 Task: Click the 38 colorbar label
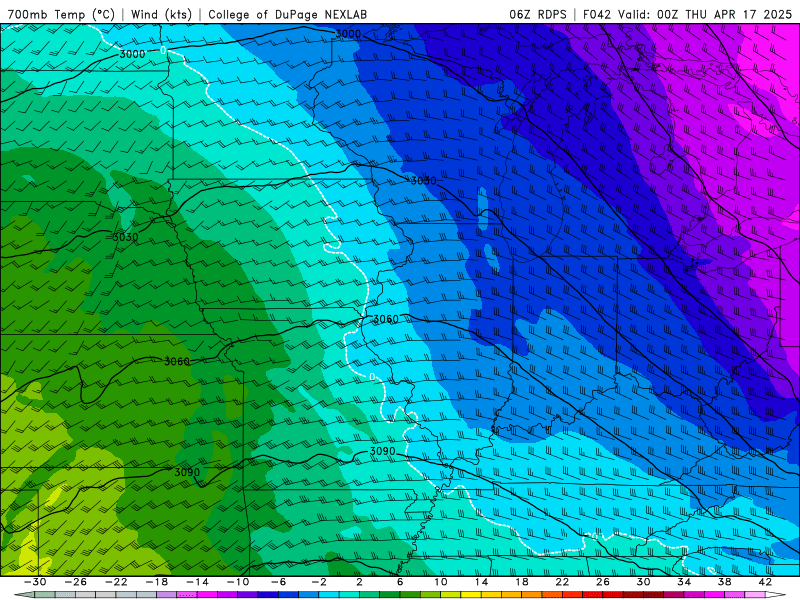[724, 582]
